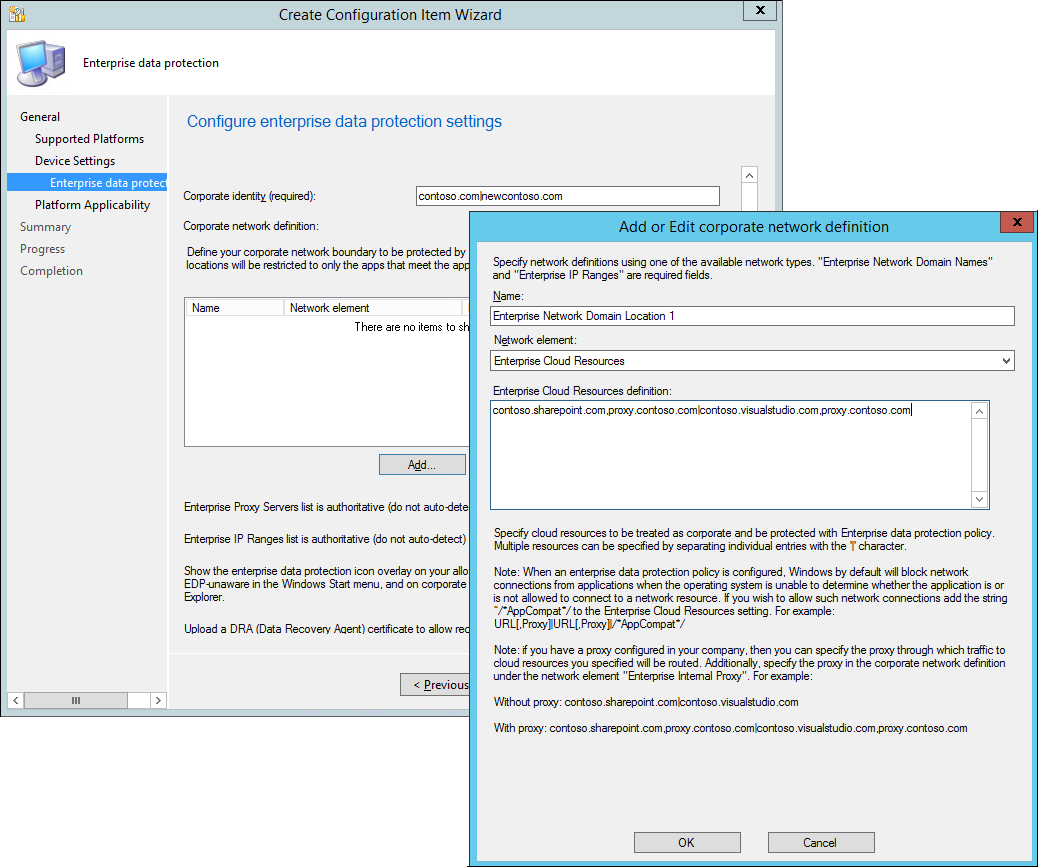Select Progress step in sidebar
Viewport: 1038px width, 867px height.
(42, 249)
